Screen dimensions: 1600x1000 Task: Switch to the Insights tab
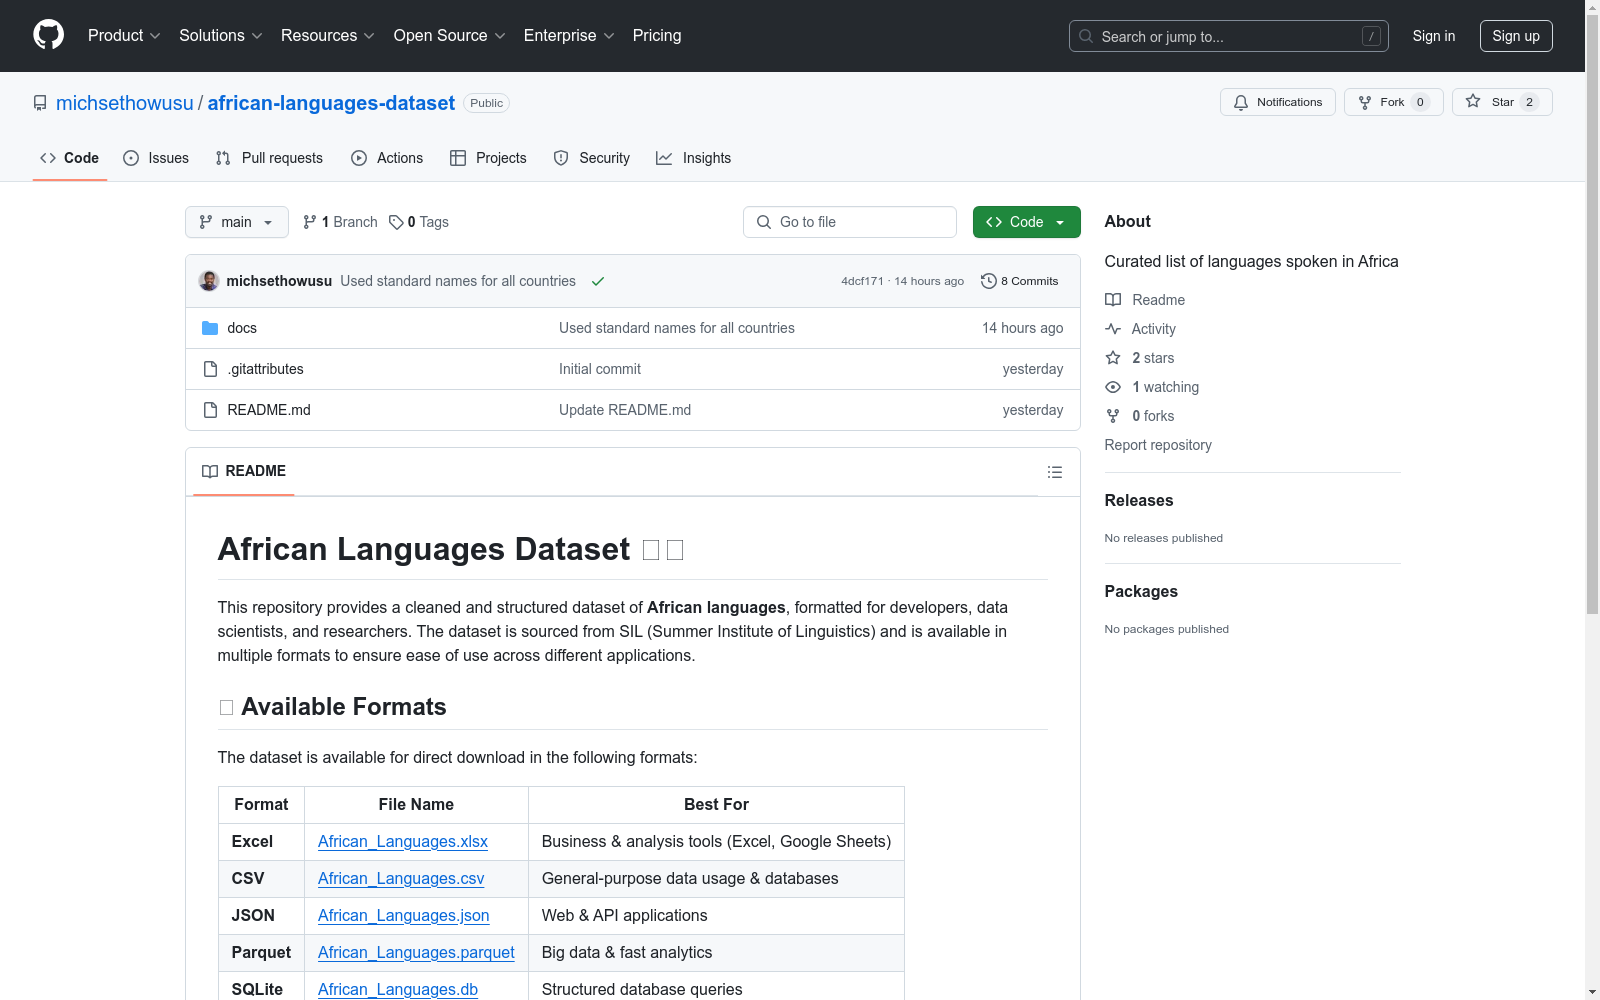694,158
